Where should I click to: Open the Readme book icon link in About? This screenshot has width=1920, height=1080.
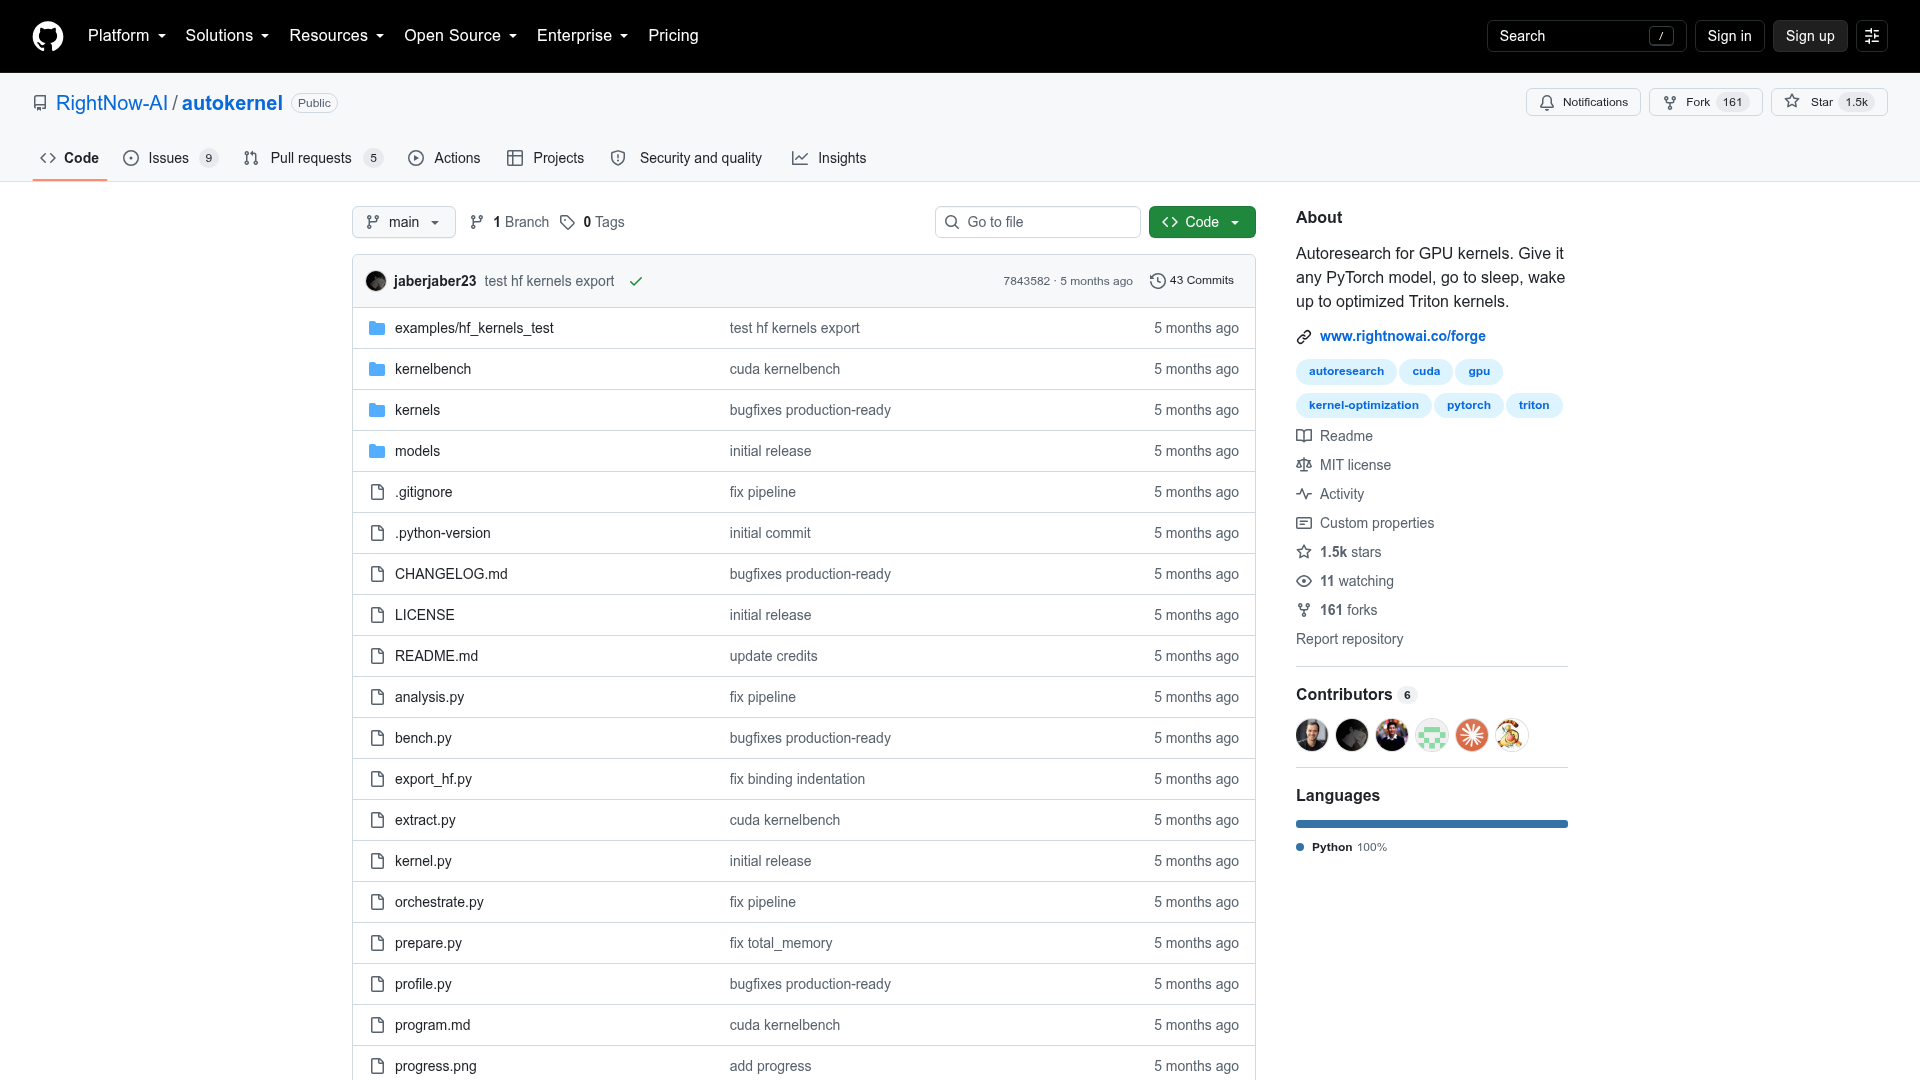tap(1335, 436)
